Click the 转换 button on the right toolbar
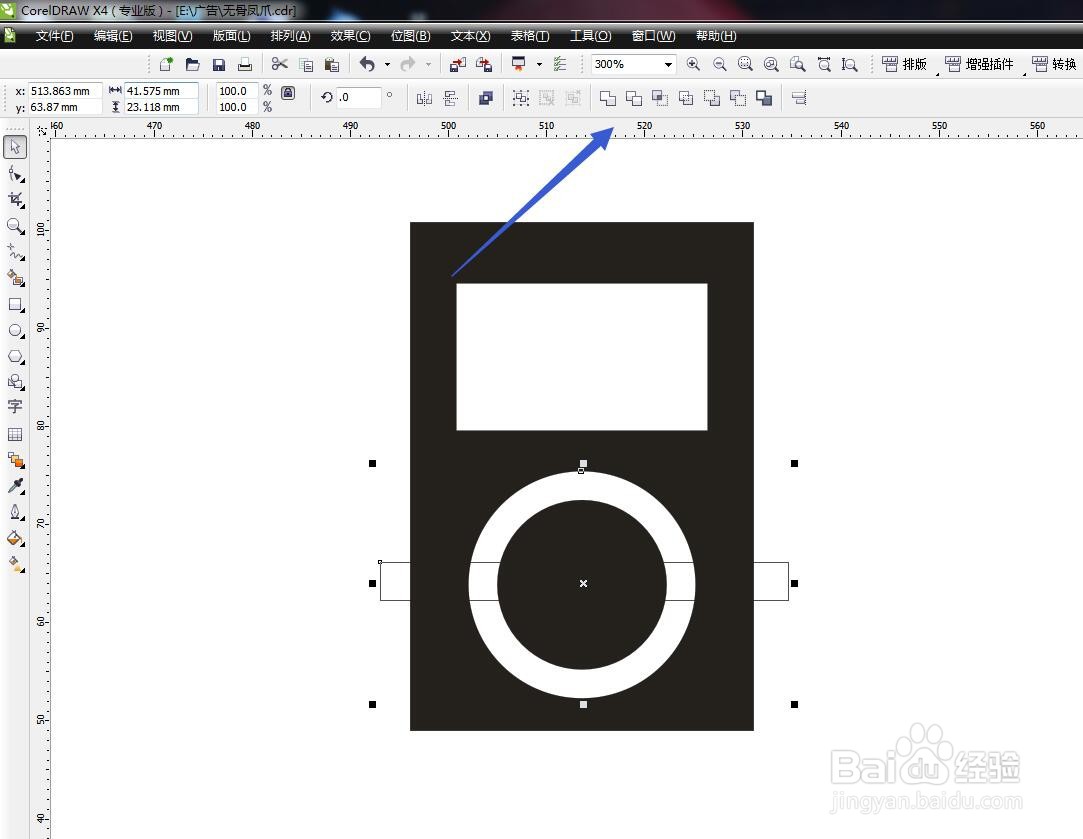The image size is (1083, 839). tap(1056, 64)
